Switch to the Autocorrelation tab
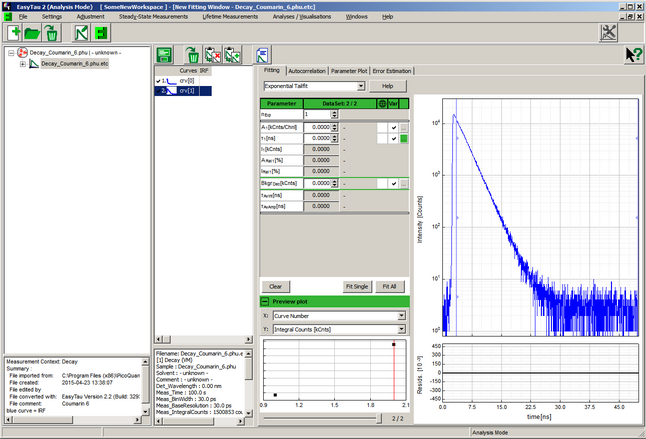Image resolution: width=646 pixels, height=439 pixels. [306, 71]
